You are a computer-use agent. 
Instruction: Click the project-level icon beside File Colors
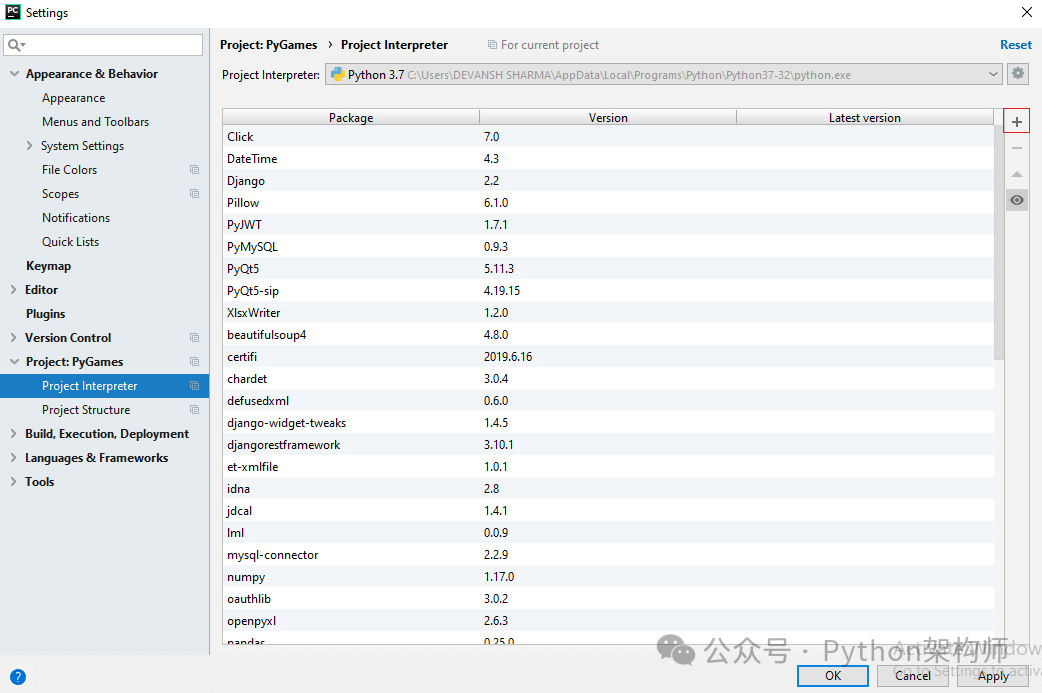tap(194, 169)
